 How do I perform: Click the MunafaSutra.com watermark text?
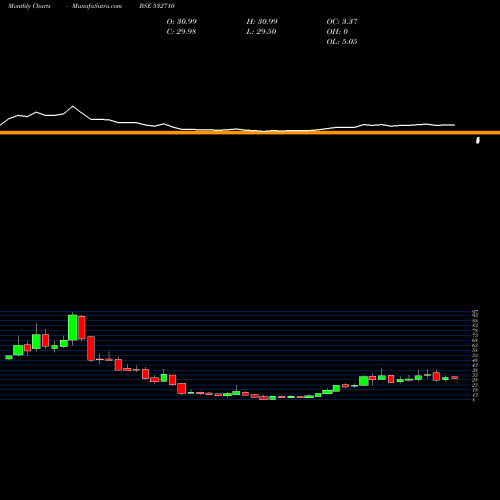pos(97,6)
